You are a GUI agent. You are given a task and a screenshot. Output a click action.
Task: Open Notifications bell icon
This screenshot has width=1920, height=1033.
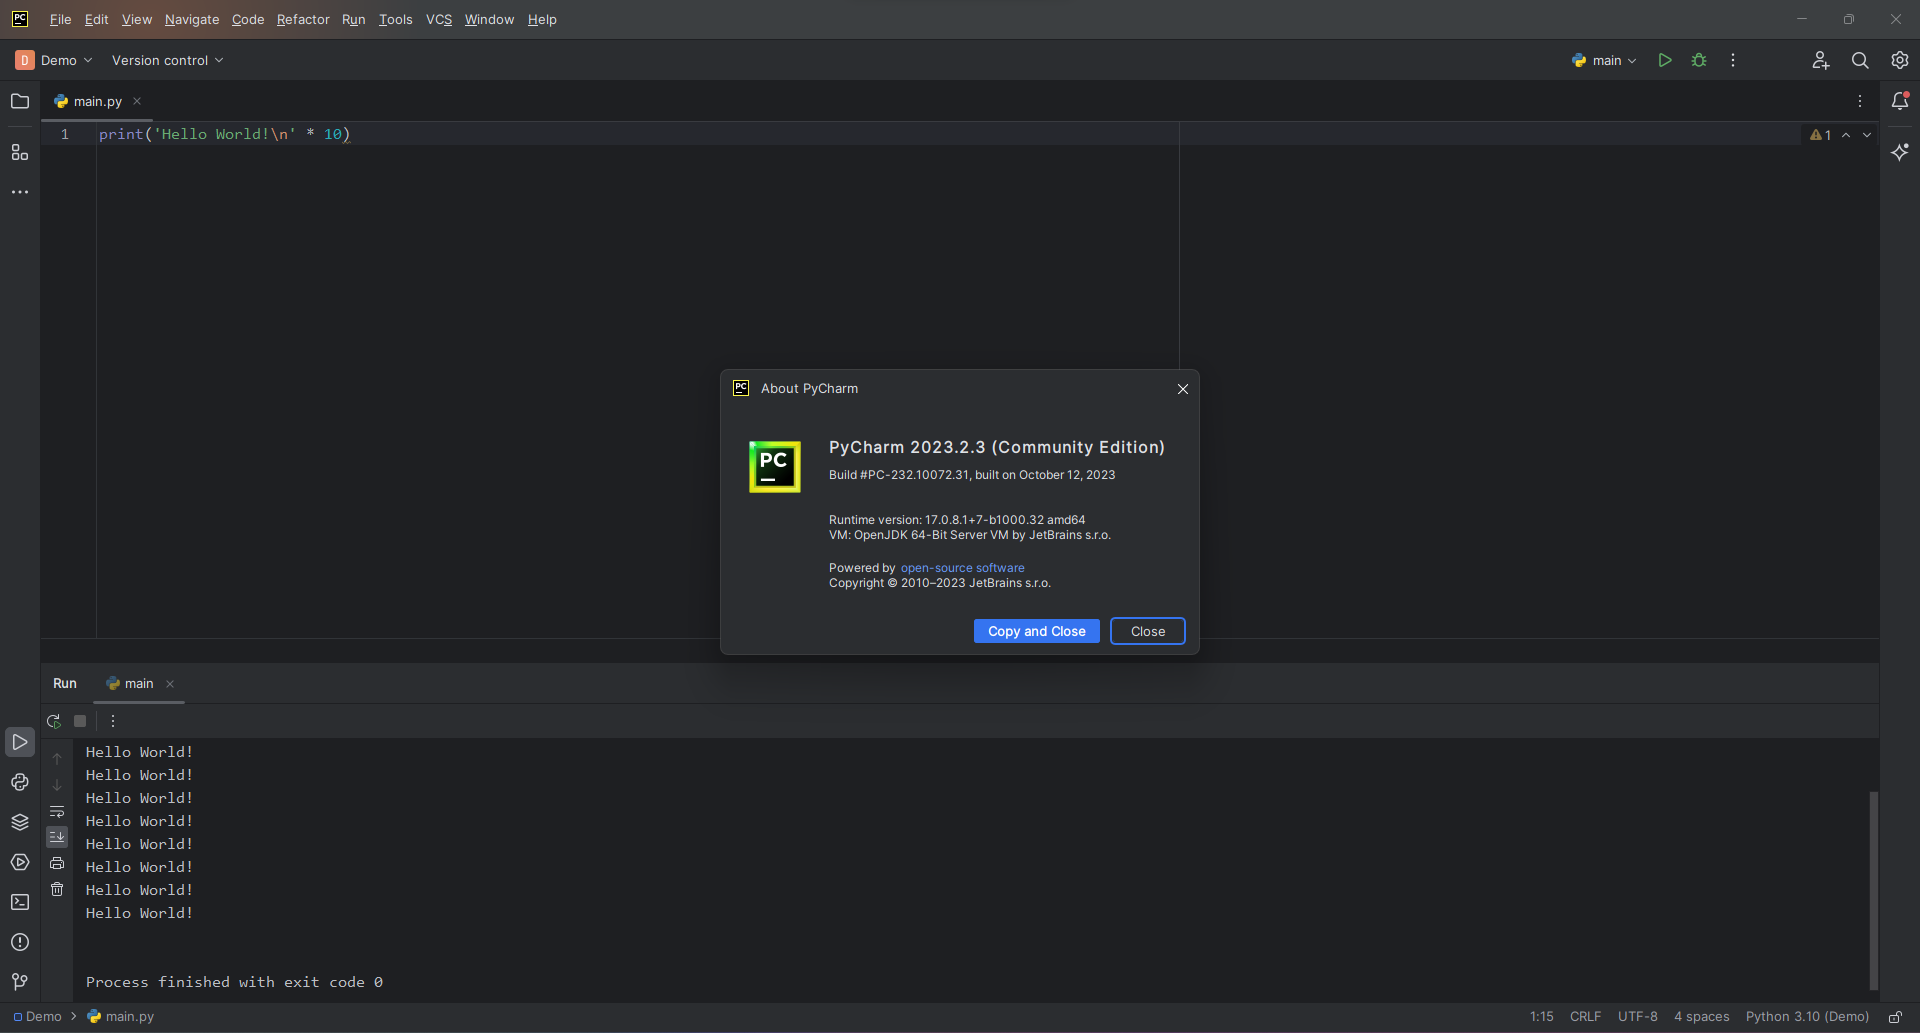tap(1900, 100)
